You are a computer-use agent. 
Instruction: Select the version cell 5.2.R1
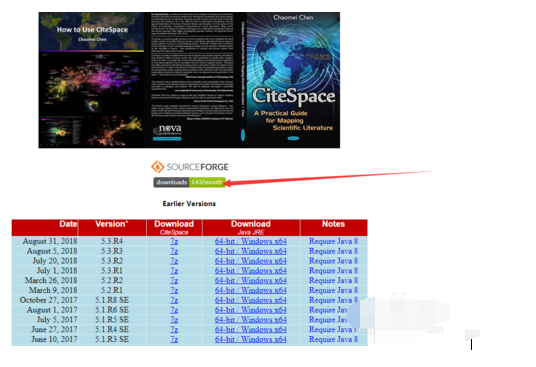click(112, 290)
